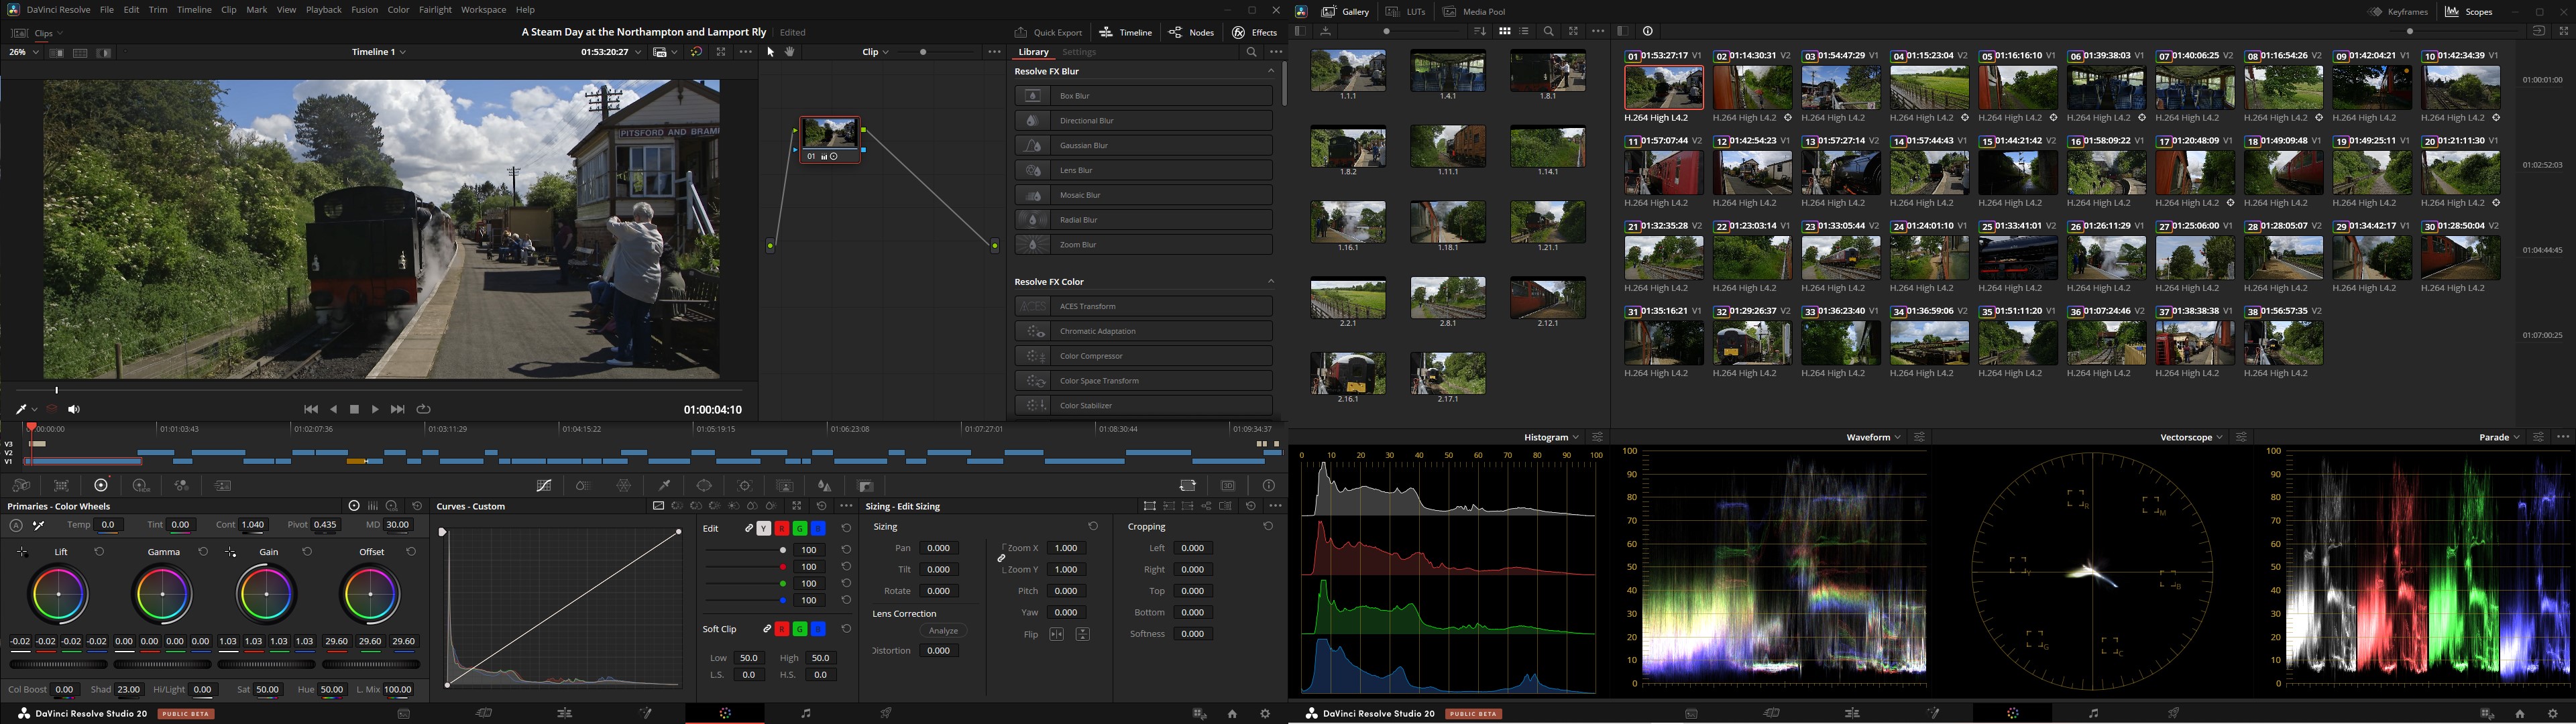Screen dimensions: 2576x724
Task: Open the Clips dropdown
Action: tap(49, 33)
